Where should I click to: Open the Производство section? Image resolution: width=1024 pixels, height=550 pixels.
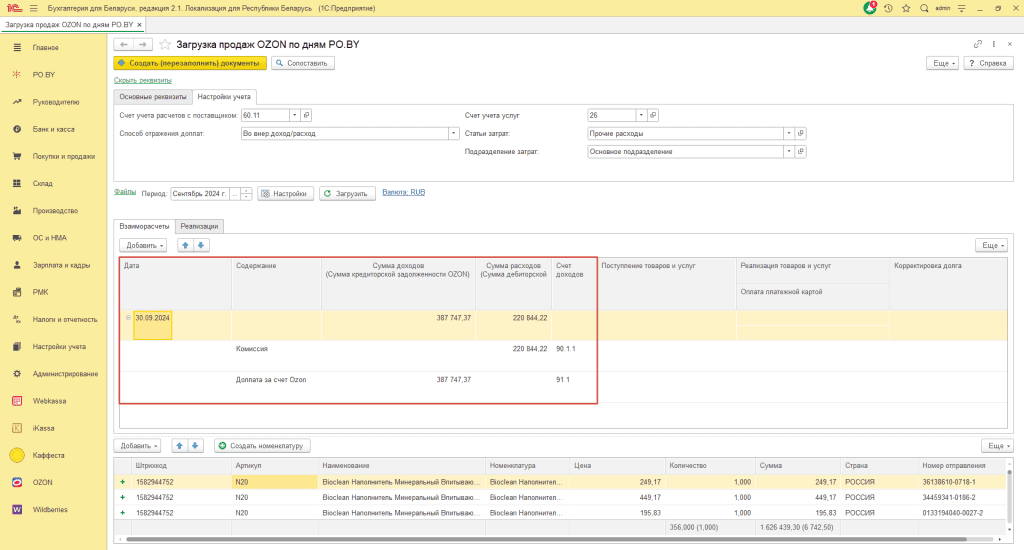pyautogui.click(x=55, y=211)
